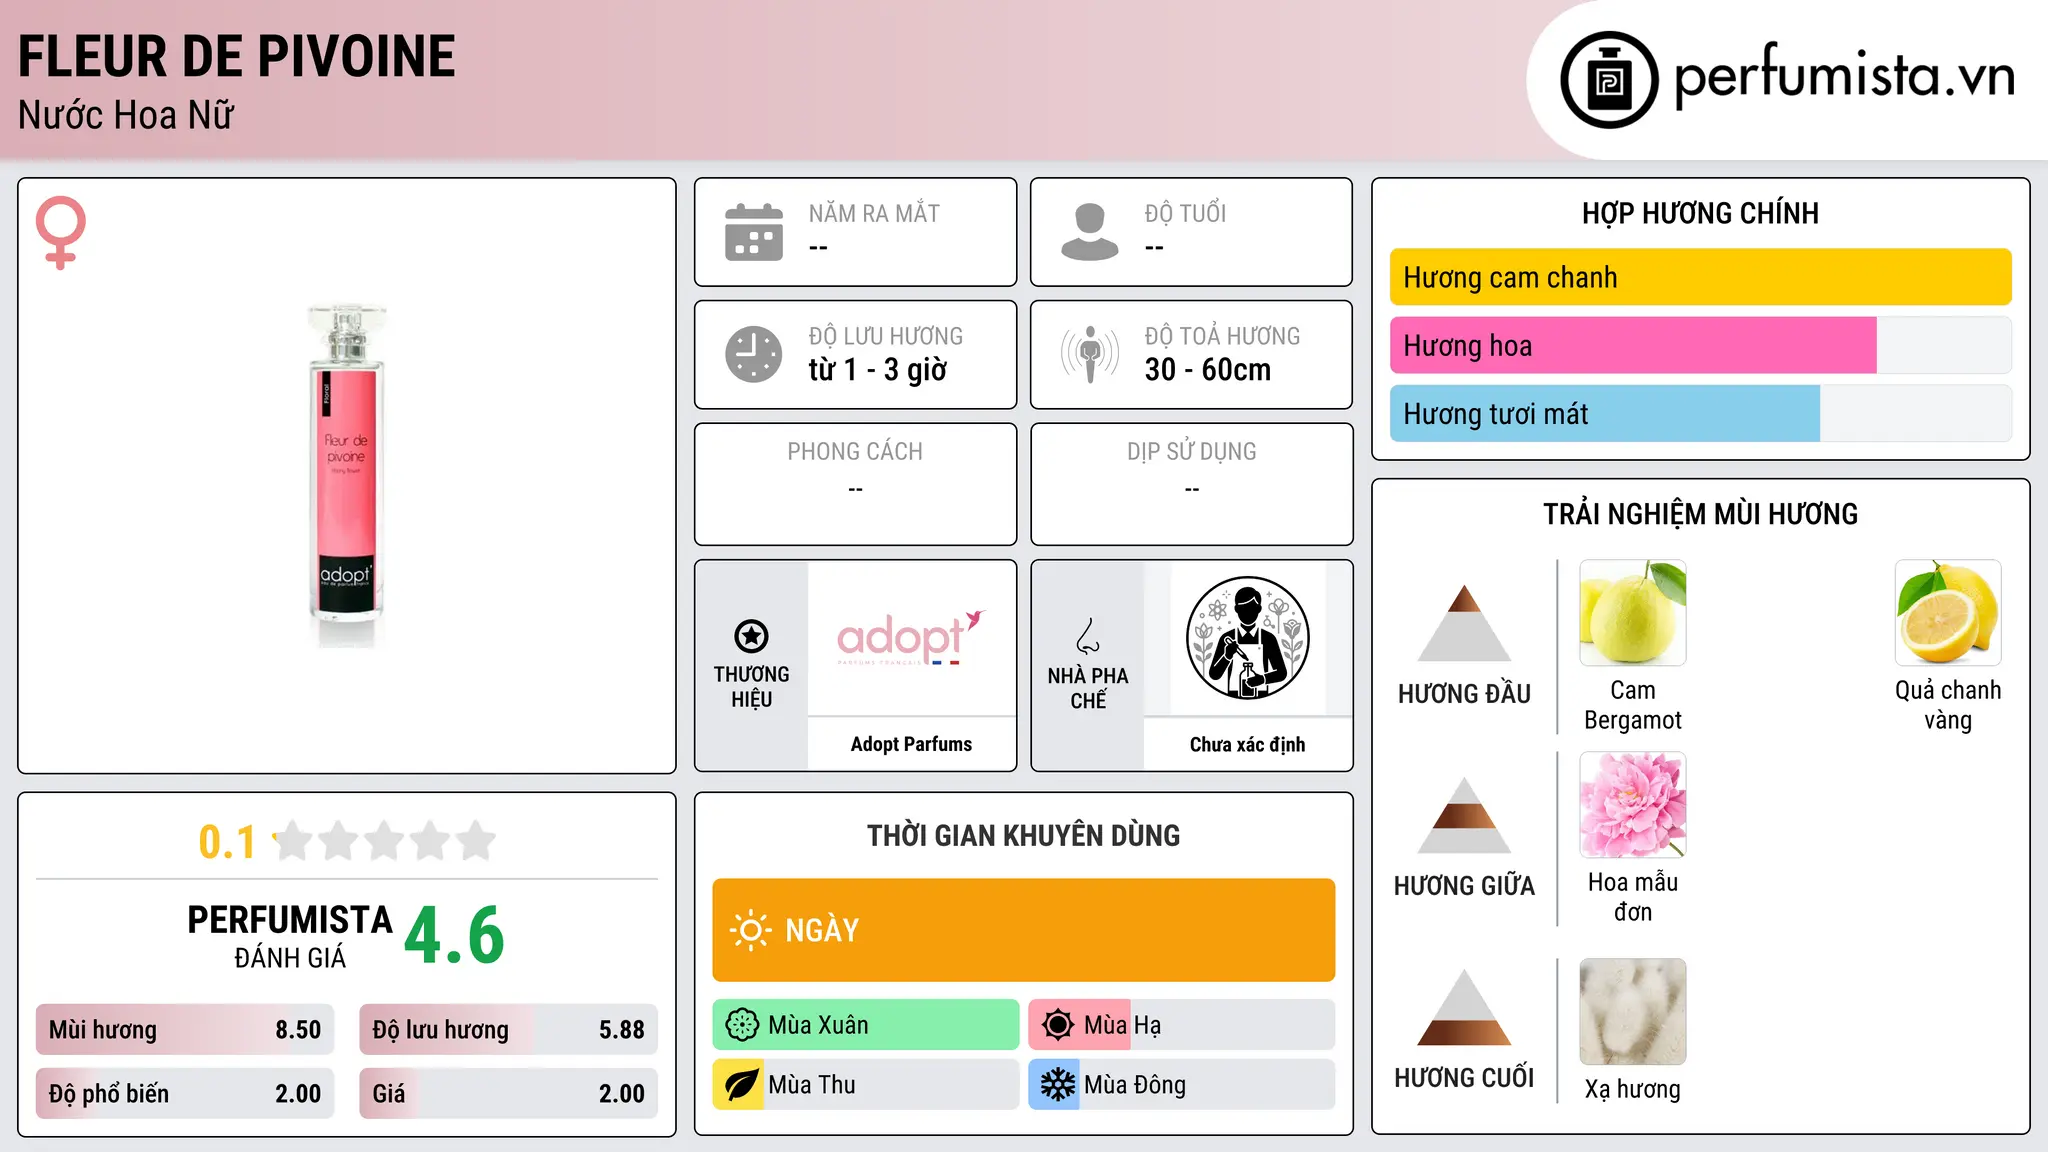Click the flower icon for Mùa Xuân
The width and height of the screenshot is (2048, 1152).
pos(742,1025)
